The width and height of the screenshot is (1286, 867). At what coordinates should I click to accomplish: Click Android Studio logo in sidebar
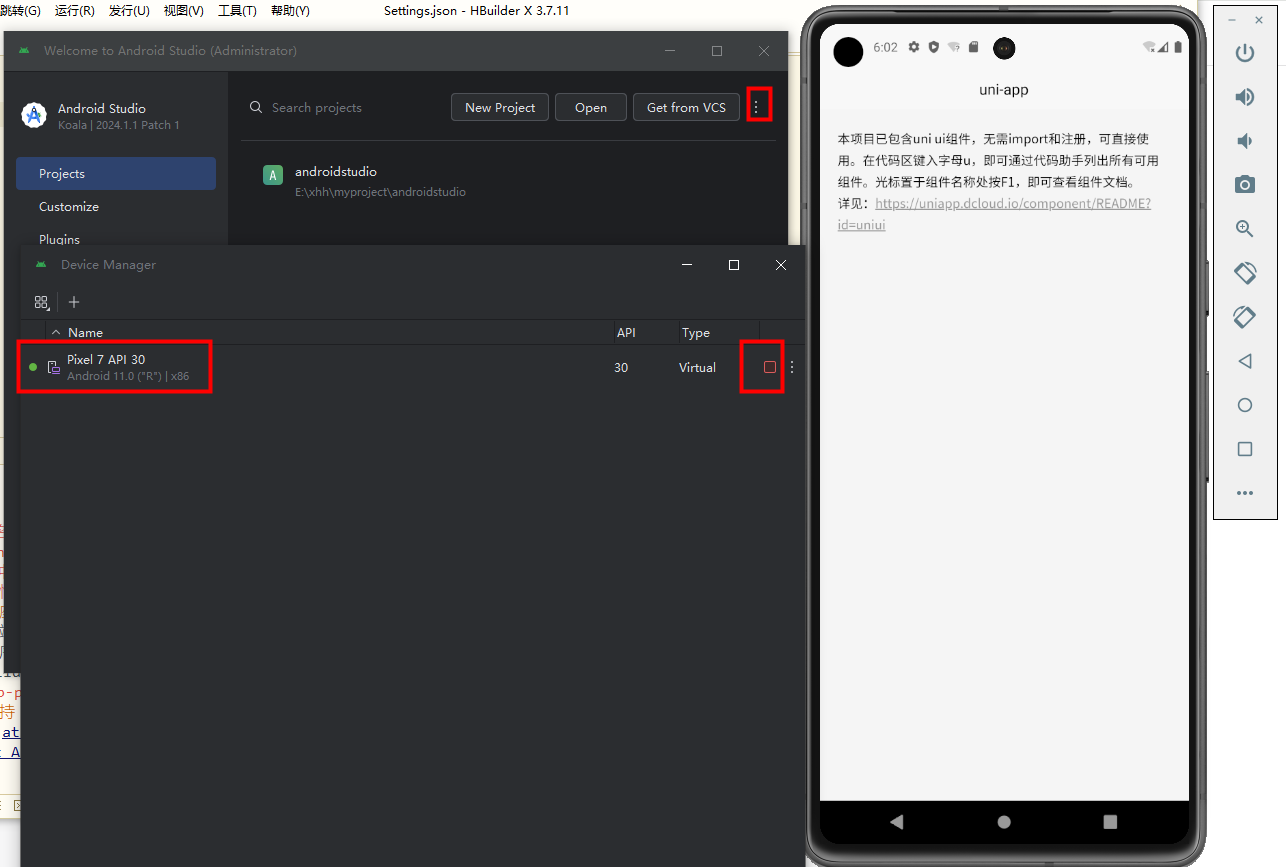(34, 115)
